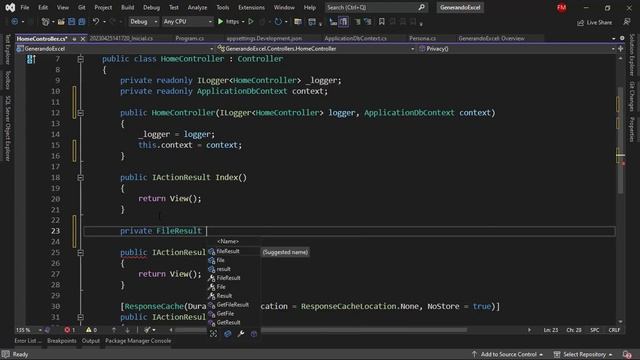Collapse the constructor block at line 12
This screenshot has height=360, width=640.
[x=80, y=113]
